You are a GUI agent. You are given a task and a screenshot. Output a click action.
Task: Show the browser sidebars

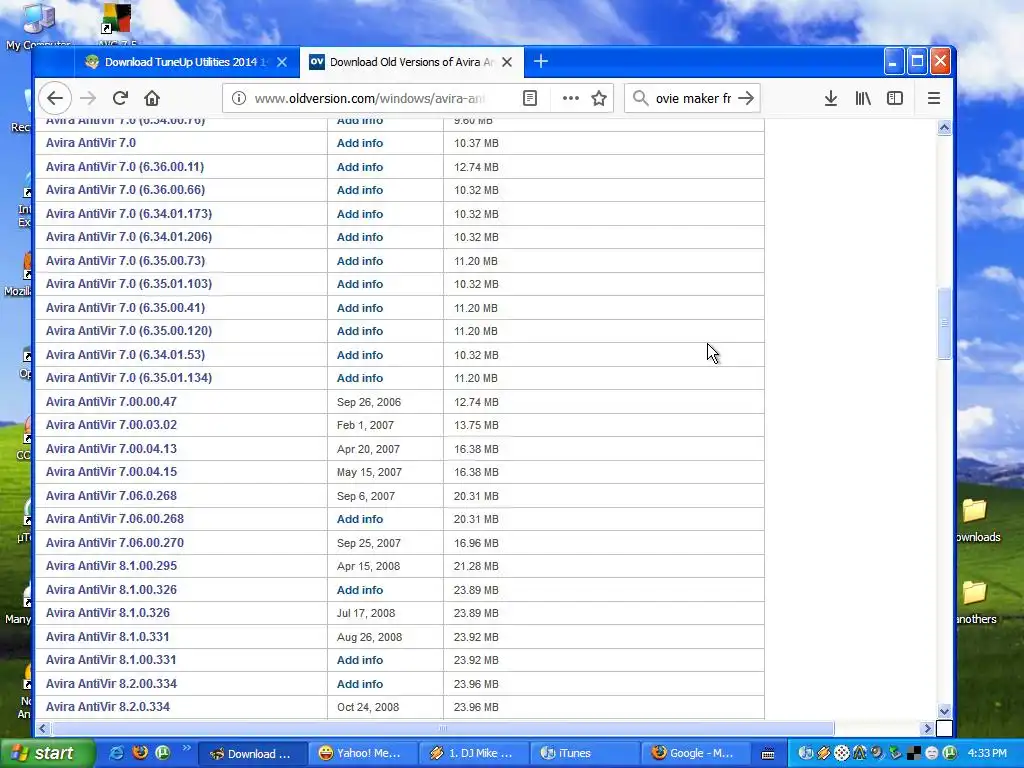coord(895,99)
